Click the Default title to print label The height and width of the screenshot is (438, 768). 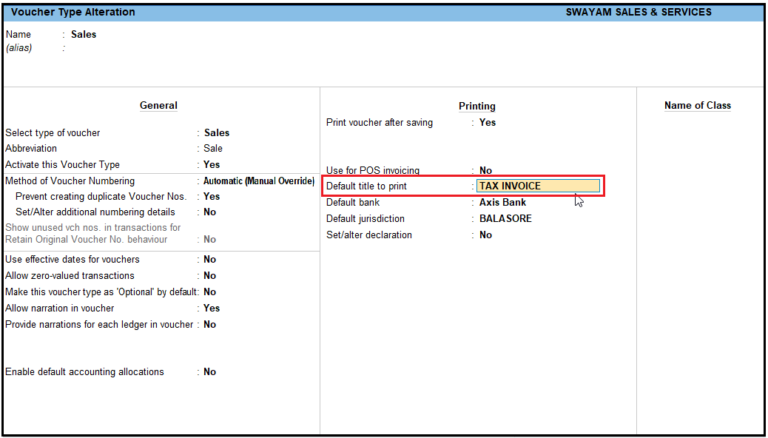[x=366, y=186]
